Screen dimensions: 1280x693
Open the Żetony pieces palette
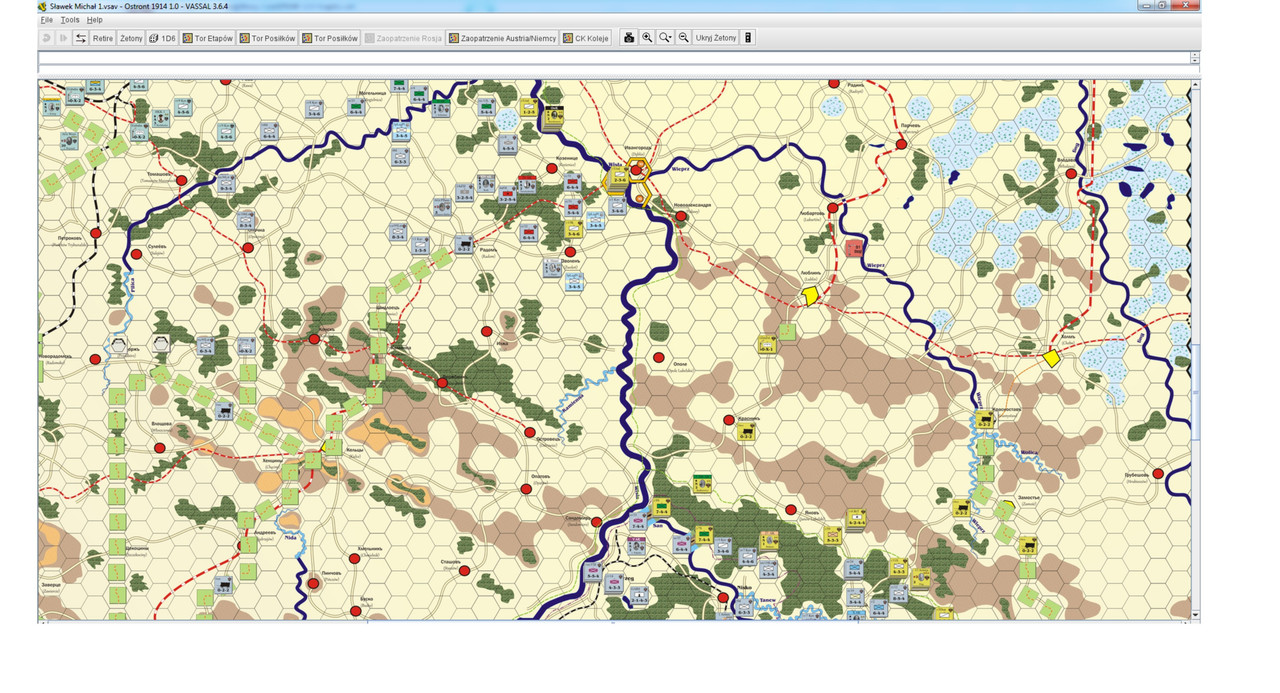tap(131, 38)
